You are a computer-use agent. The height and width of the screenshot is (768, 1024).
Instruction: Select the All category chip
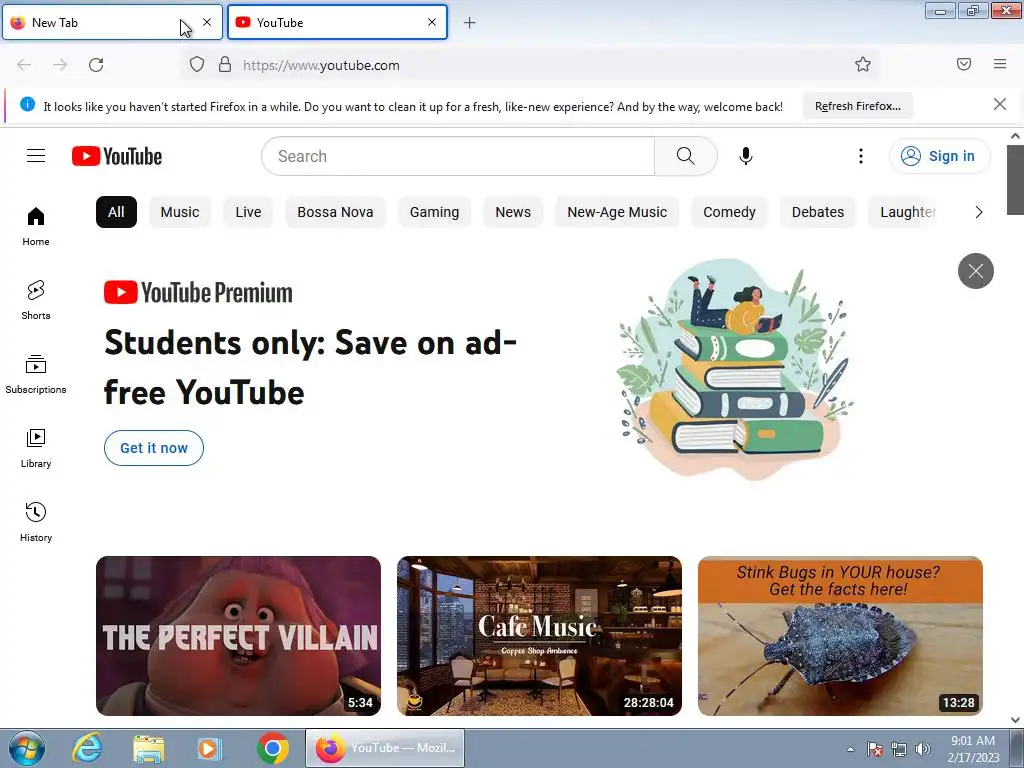[x=116, y=212]
